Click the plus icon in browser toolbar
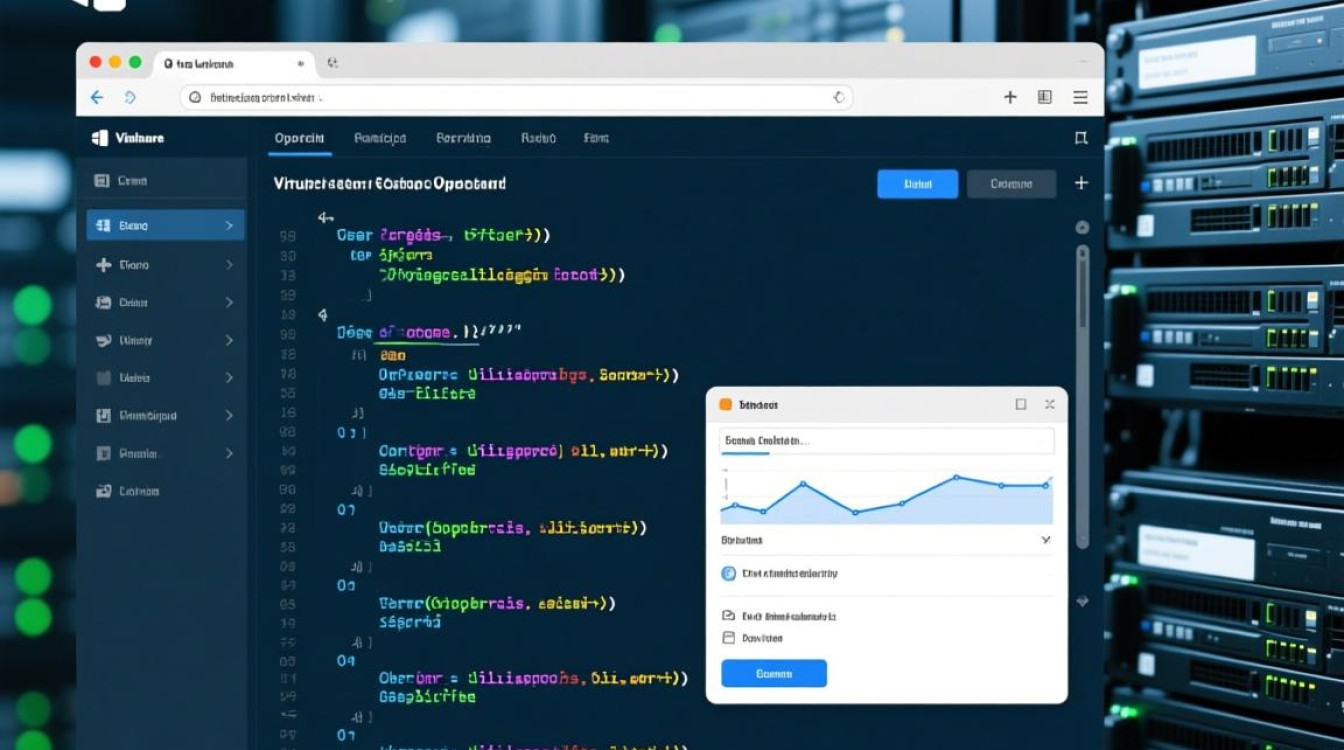This screenshot has width=1344, height=750. tap(1010, 97)
